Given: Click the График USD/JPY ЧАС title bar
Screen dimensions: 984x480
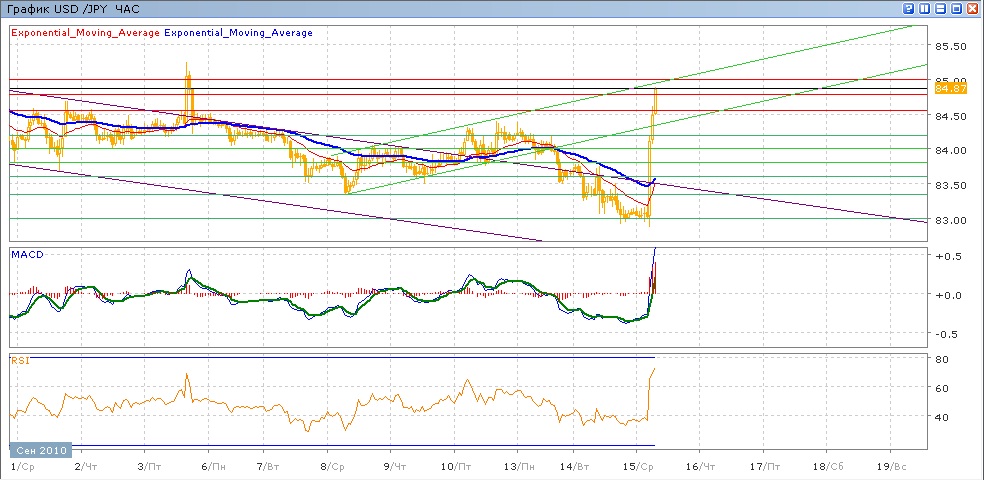Looking at the screenshot, I should tap(72, 8).
